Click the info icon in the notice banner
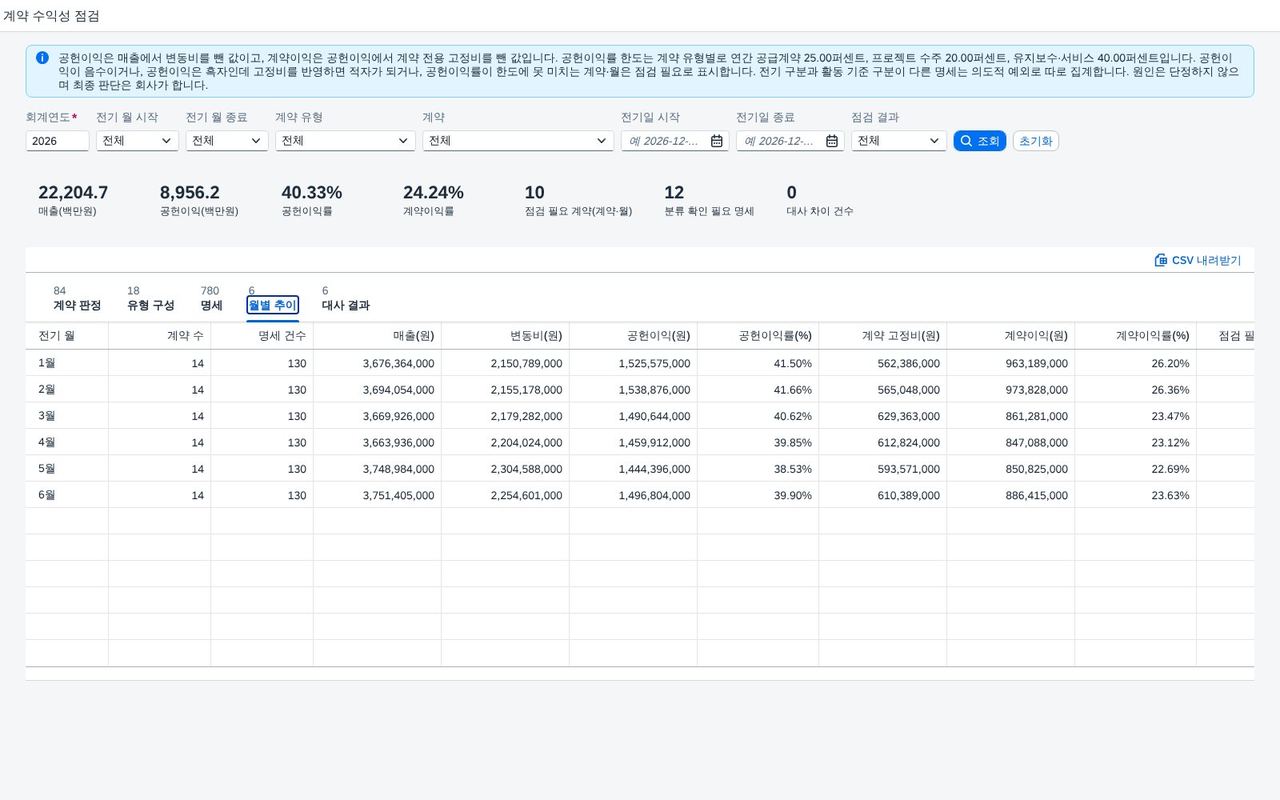This screenshot has height=800, width=1280. coord(42,58)
